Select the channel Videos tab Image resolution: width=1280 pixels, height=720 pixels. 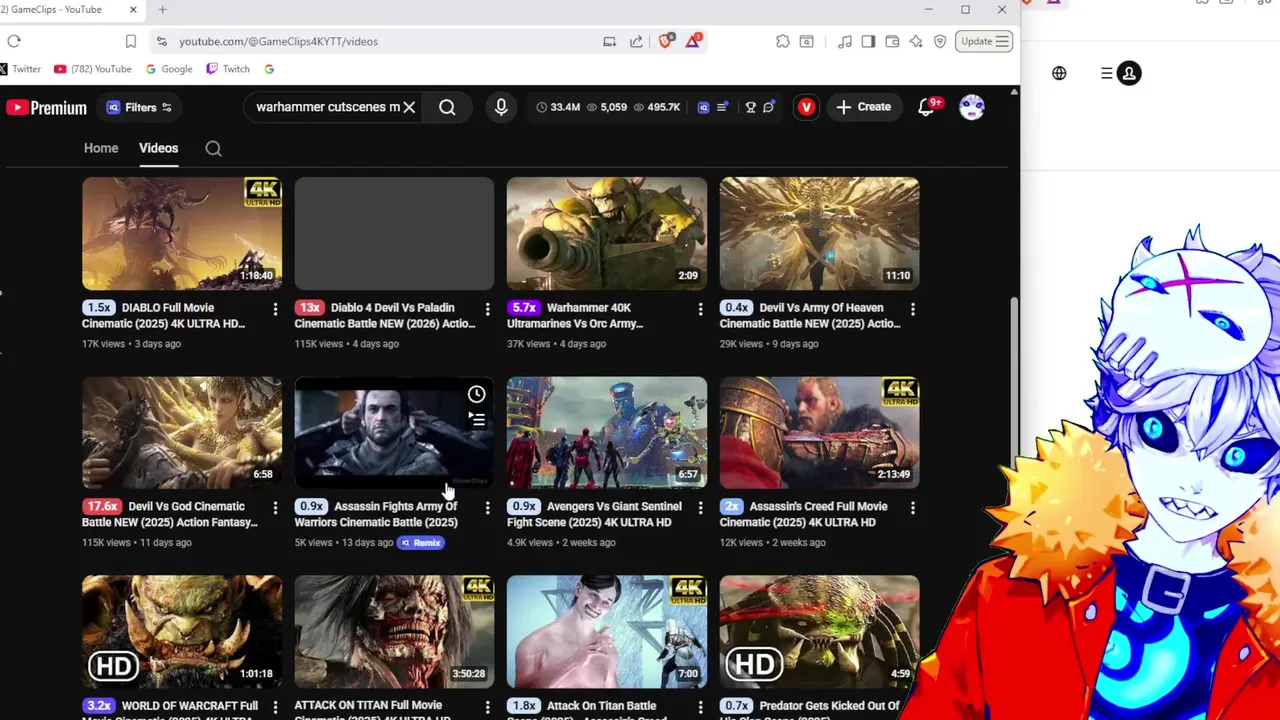158,148
